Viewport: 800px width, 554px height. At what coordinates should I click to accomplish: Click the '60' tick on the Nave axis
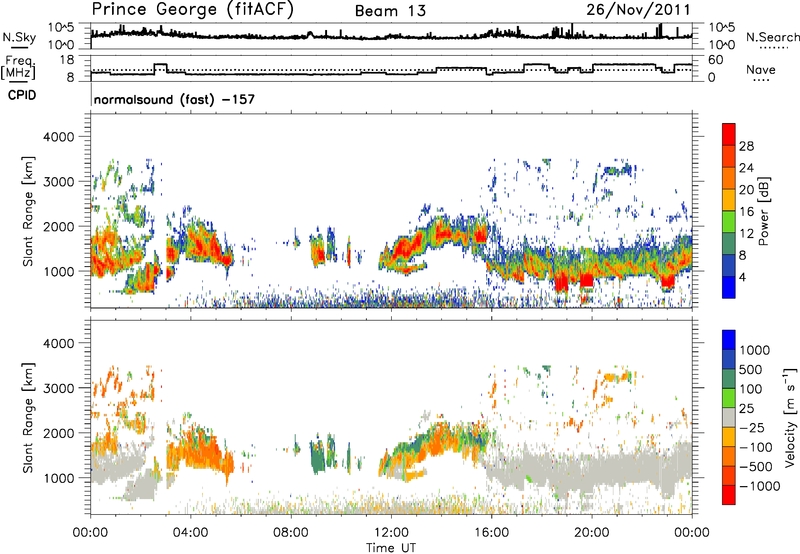[716, 60]
